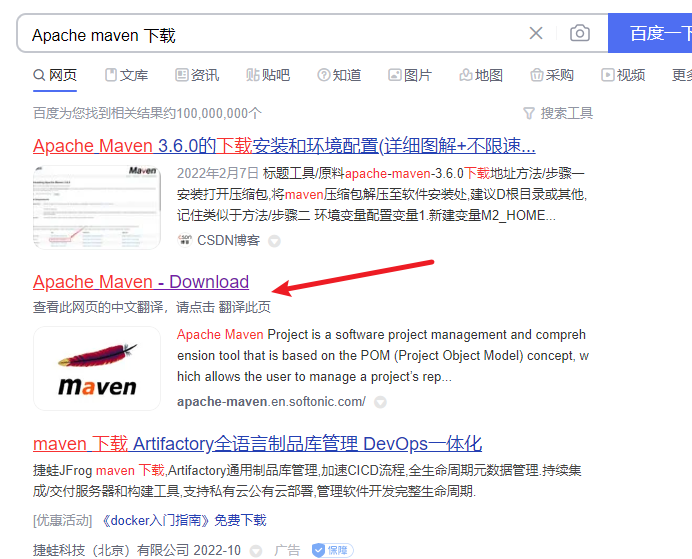Image resolution: width=692 pixels, height=559 pixels.
Task: Switch to the 文库 tab
Action: click(126, 75)
